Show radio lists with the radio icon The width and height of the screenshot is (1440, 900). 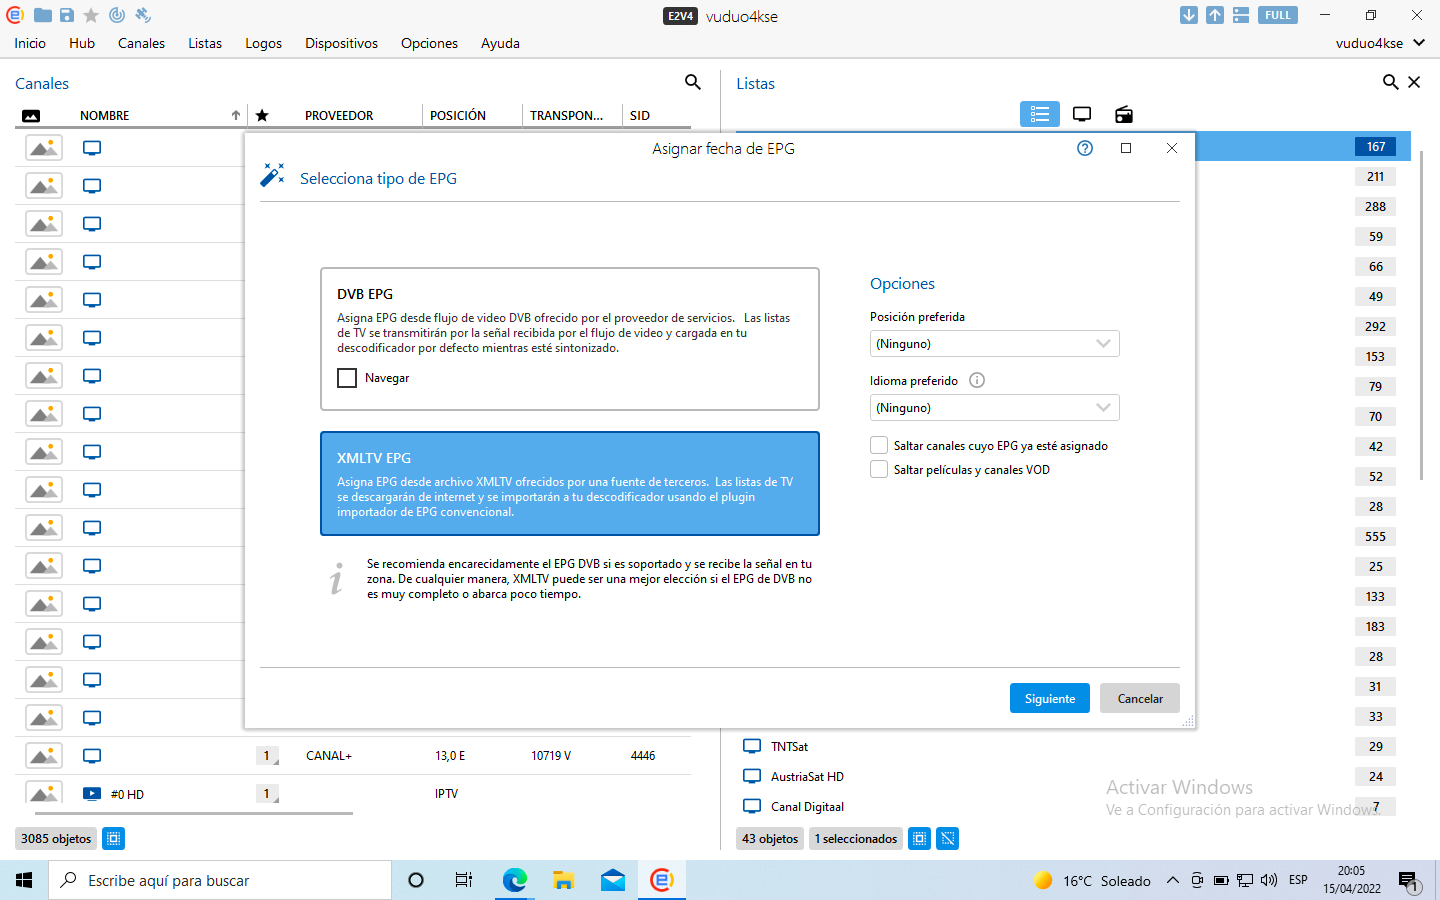point(1123,114)
